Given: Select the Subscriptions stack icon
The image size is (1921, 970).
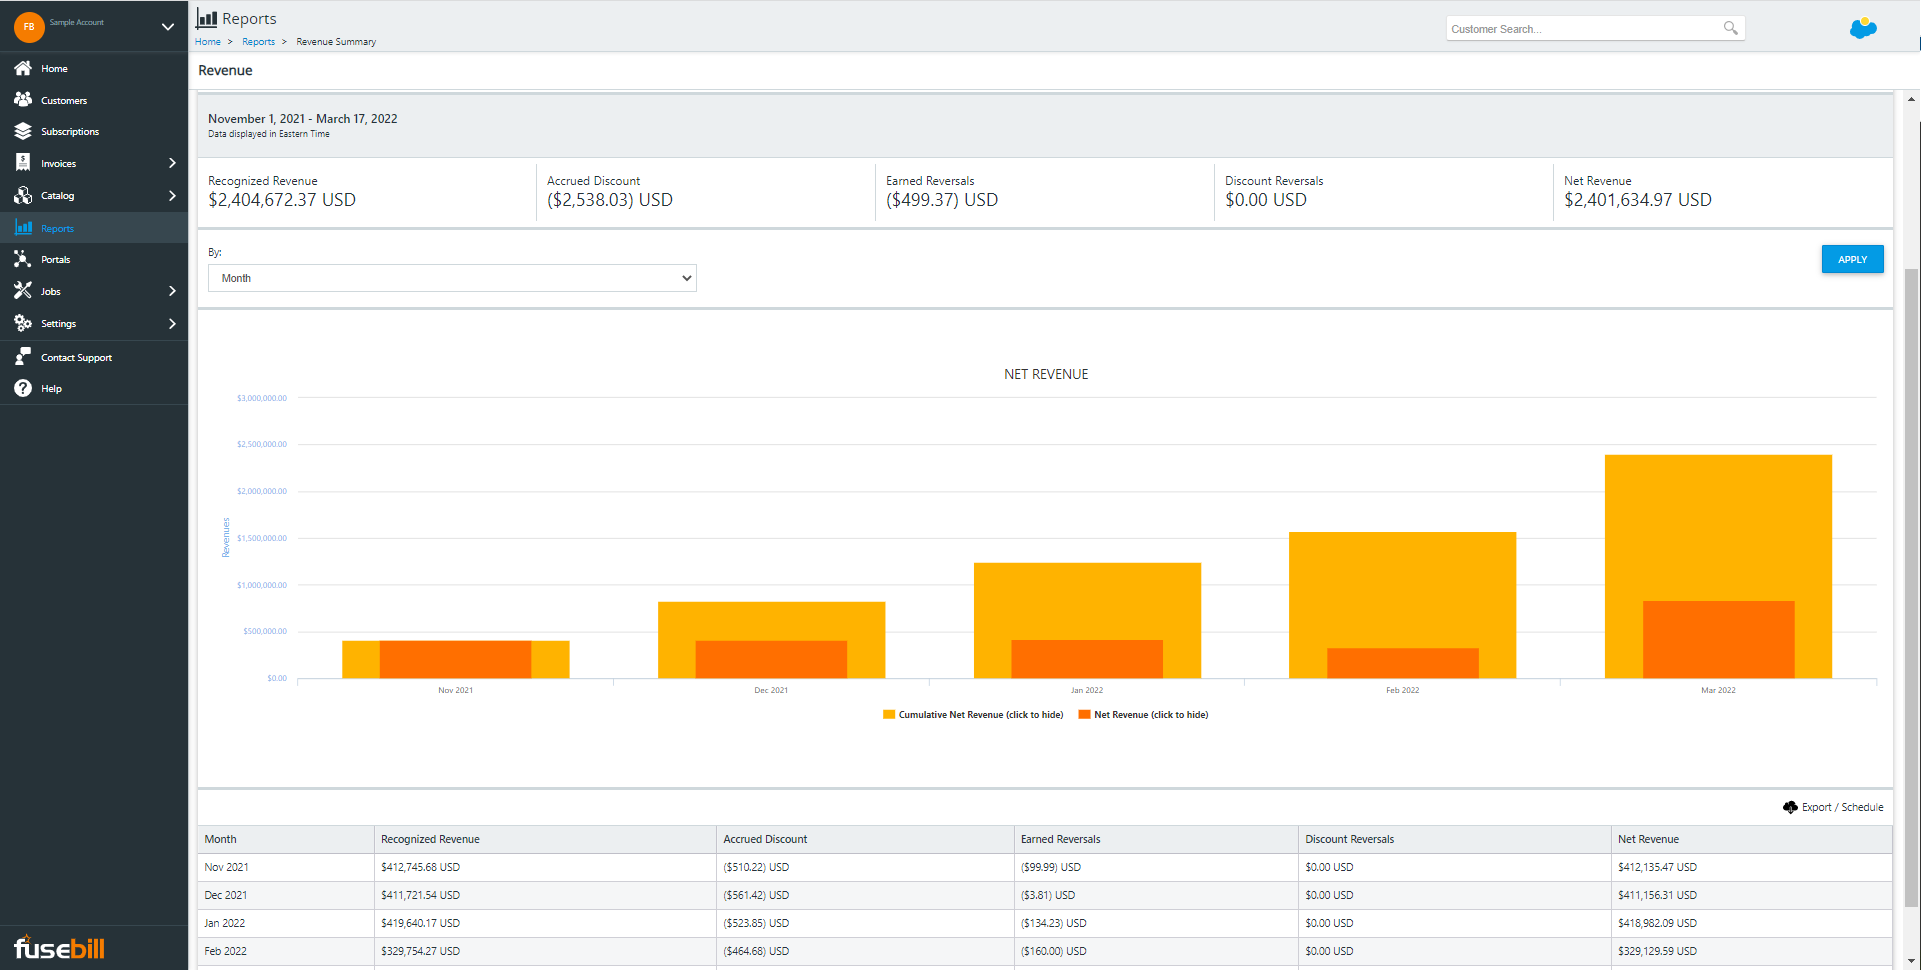Looking at the screenshot, I should pos(22,131).
